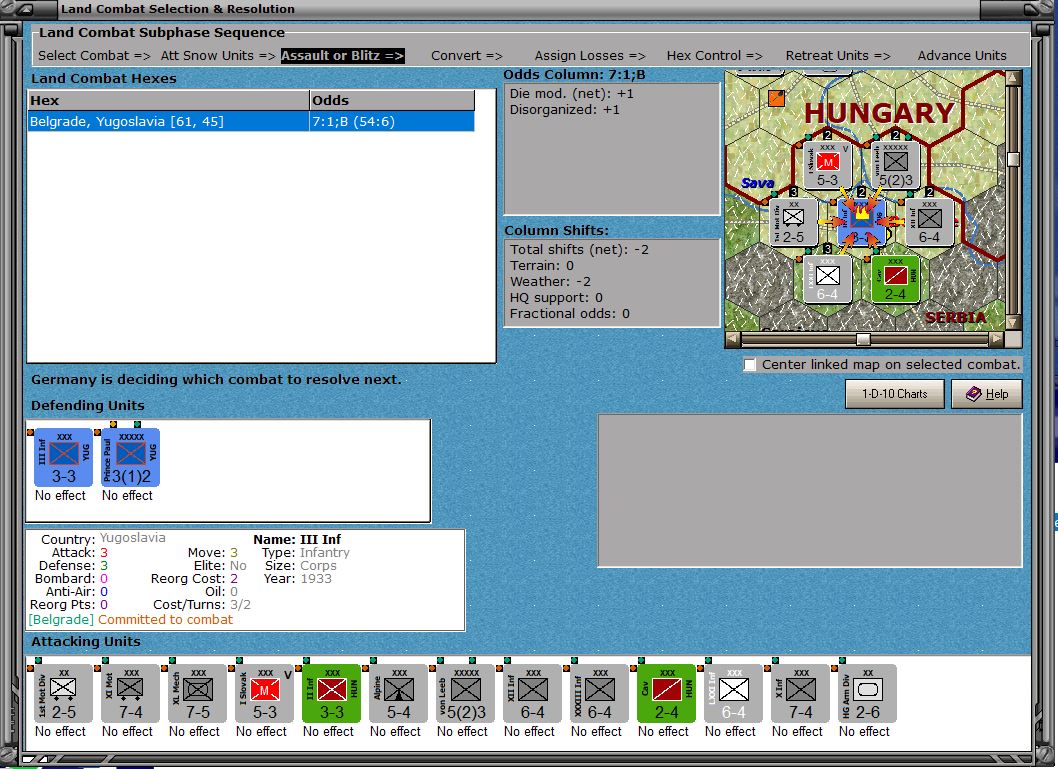The image size is (1058, 769).
Task: Click the Select Combat subphase step
Action: (94, 56)
